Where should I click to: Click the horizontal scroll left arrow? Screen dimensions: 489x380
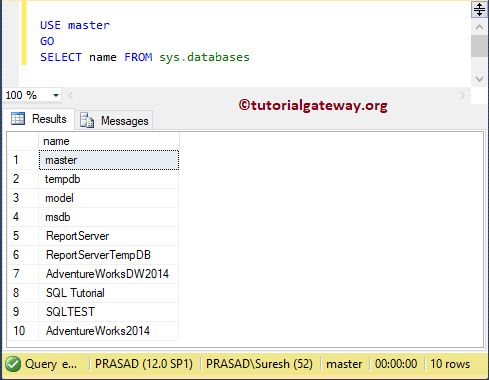(x=70, y=96)
